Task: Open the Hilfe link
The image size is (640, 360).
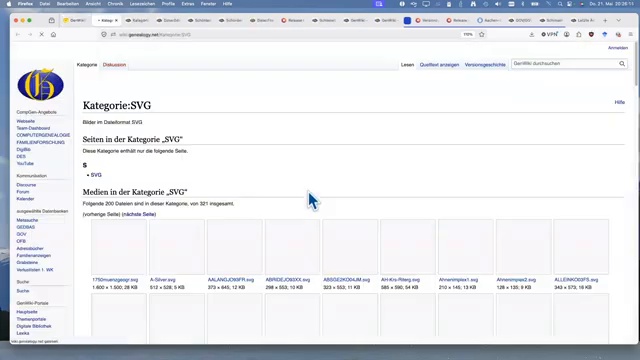Action: 620,102
